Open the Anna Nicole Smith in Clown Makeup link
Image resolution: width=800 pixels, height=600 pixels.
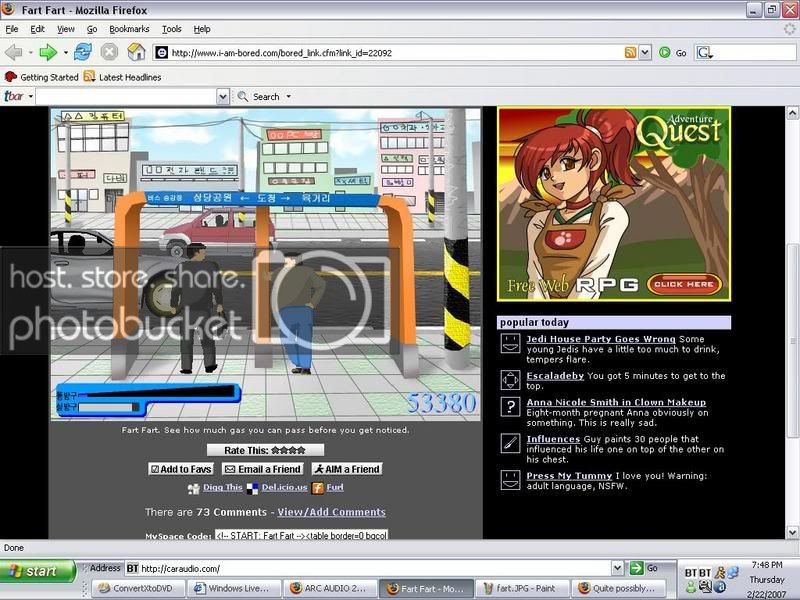[x=616, y=402]
